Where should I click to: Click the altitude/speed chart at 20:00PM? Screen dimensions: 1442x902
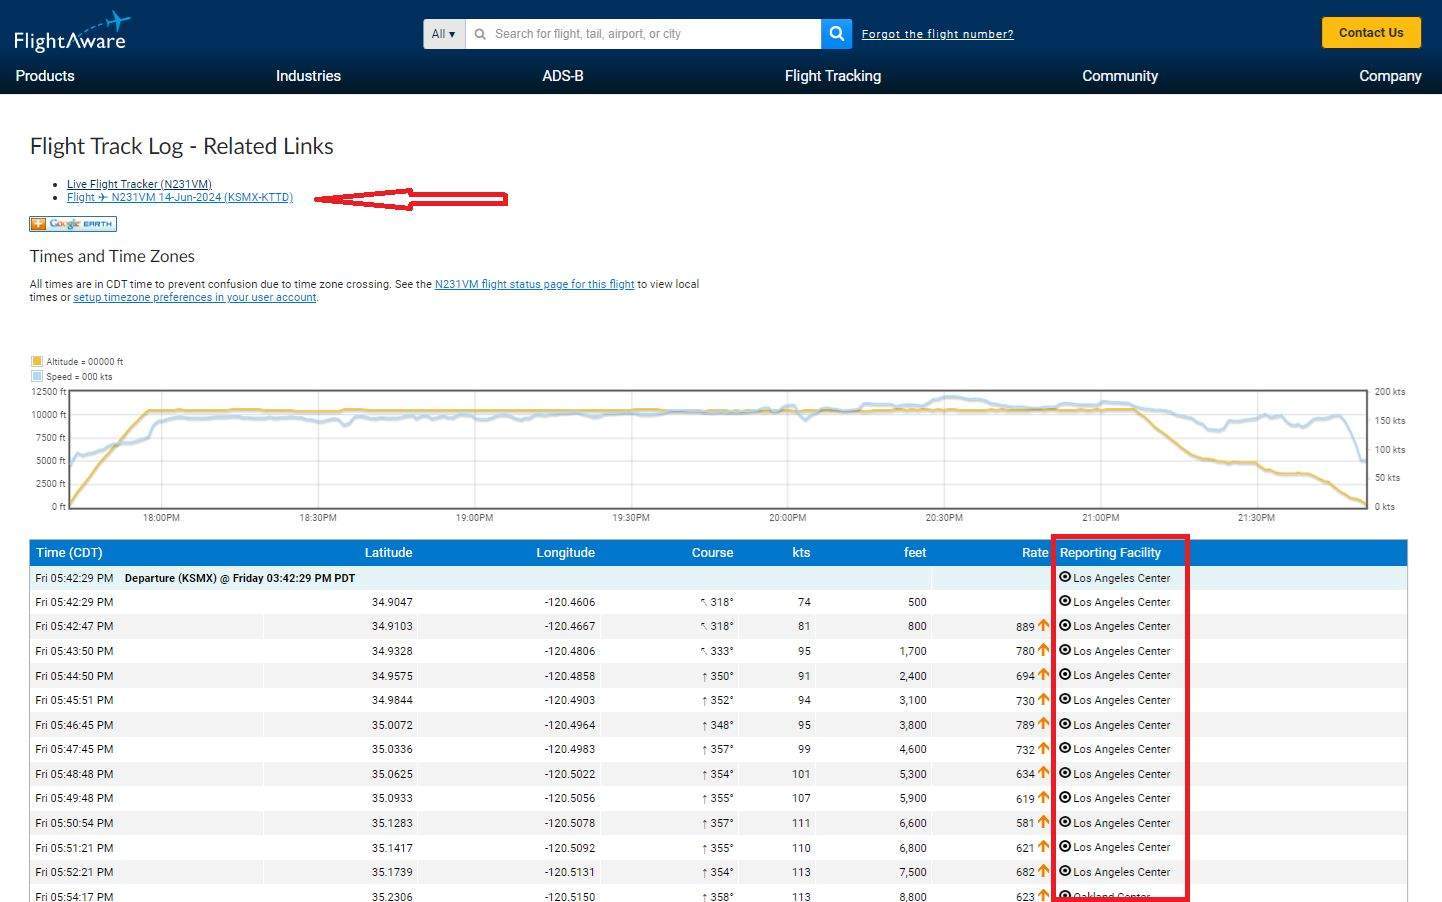click(x=788, y=449)
